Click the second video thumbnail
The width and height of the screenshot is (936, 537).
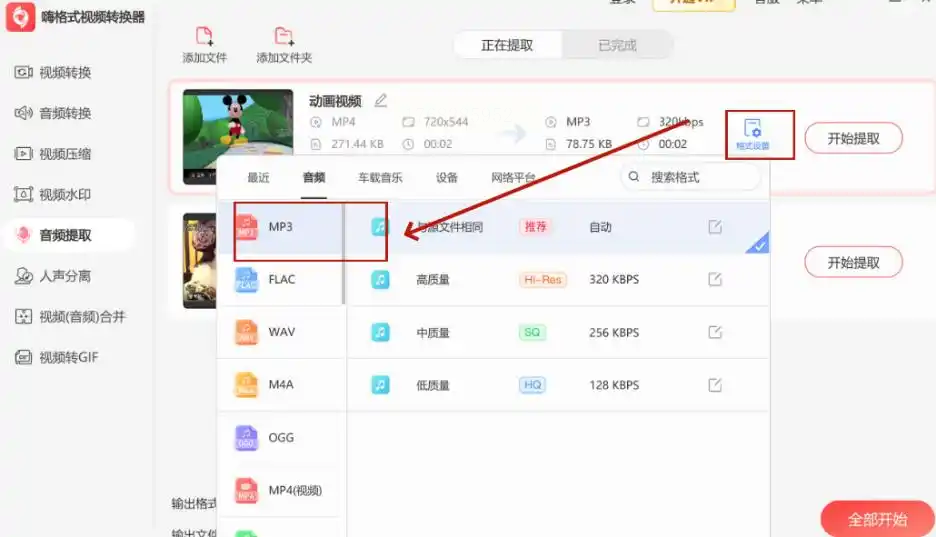199,261
